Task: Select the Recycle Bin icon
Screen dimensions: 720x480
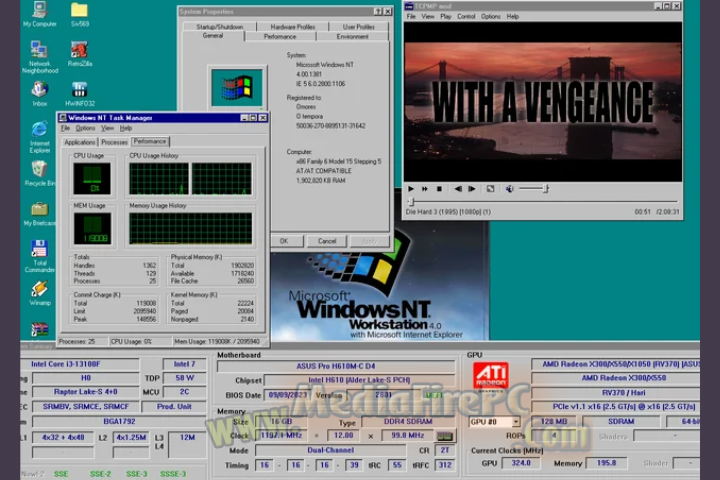Action: tap(39, 173)
